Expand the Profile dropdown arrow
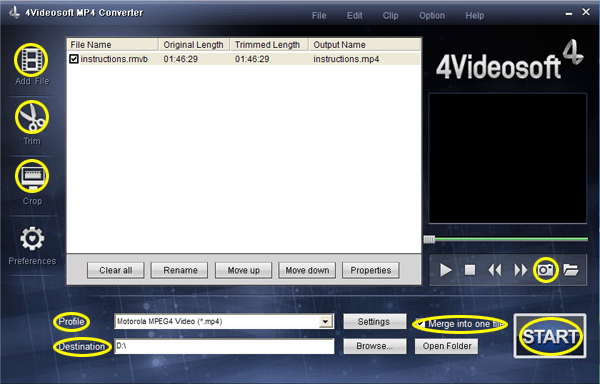Screen dimensions: 600x384 [326, 322]
